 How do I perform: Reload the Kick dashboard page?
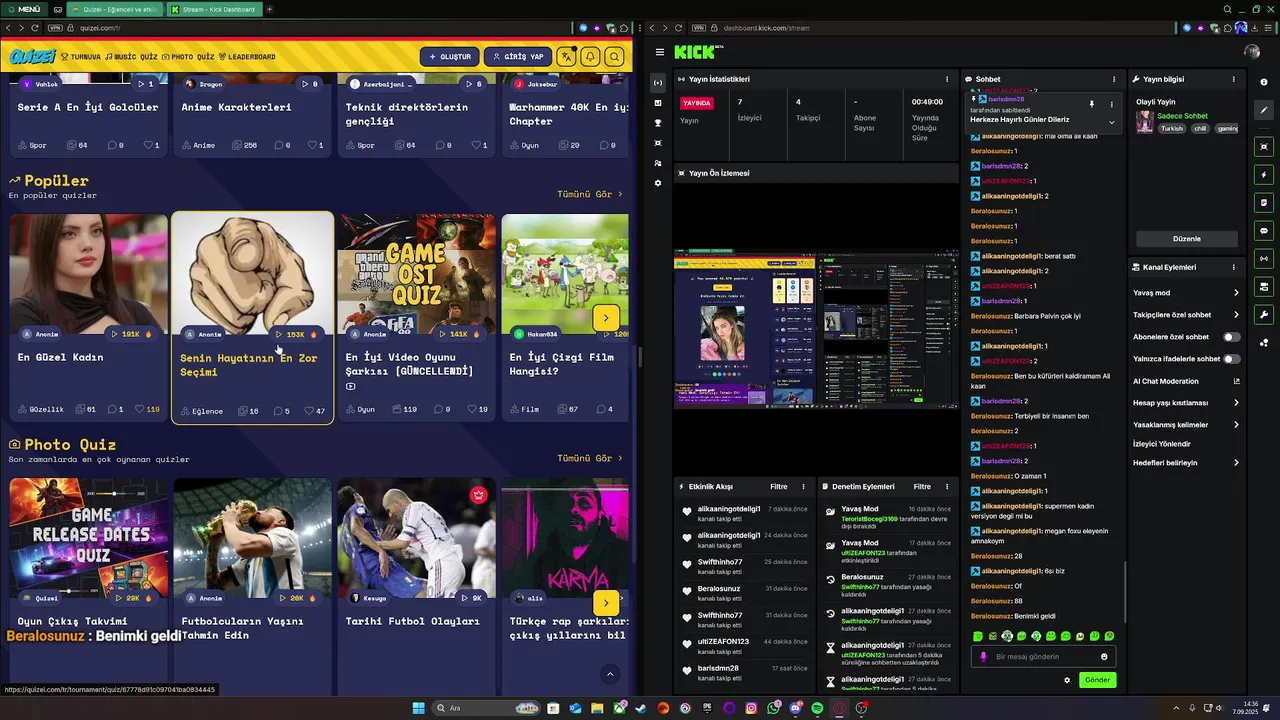[x=679, y=28]
